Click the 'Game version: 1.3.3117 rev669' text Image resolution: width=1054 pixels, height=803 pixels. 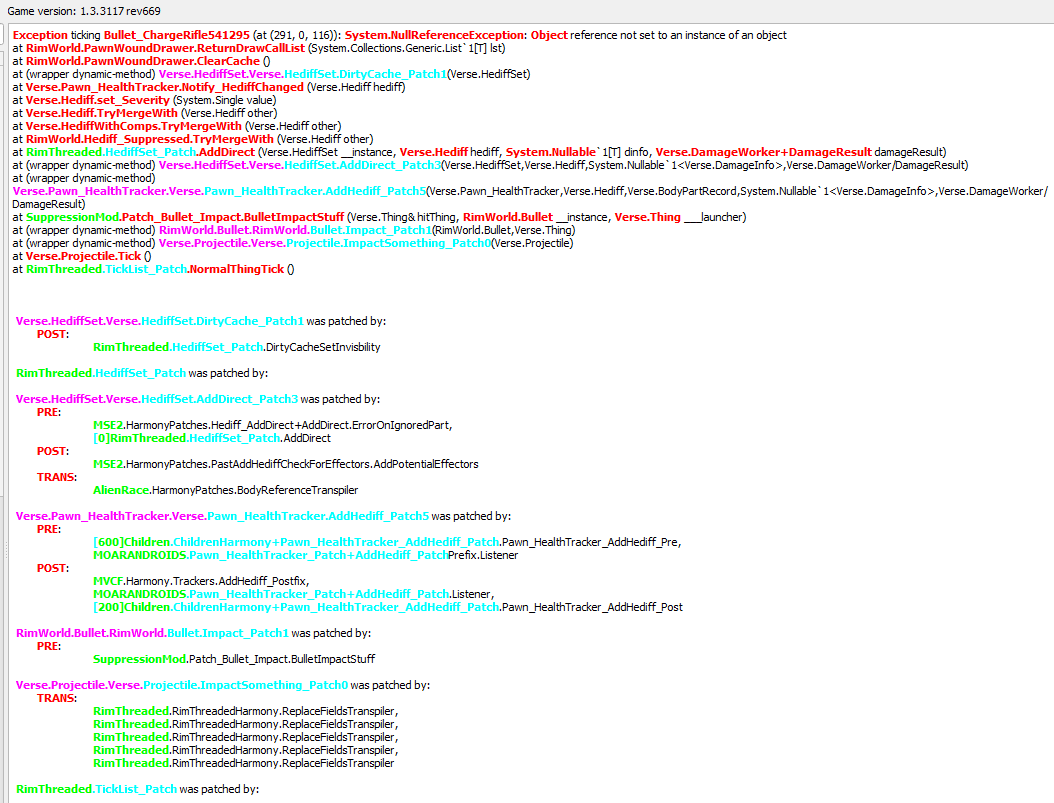[84, 11]
